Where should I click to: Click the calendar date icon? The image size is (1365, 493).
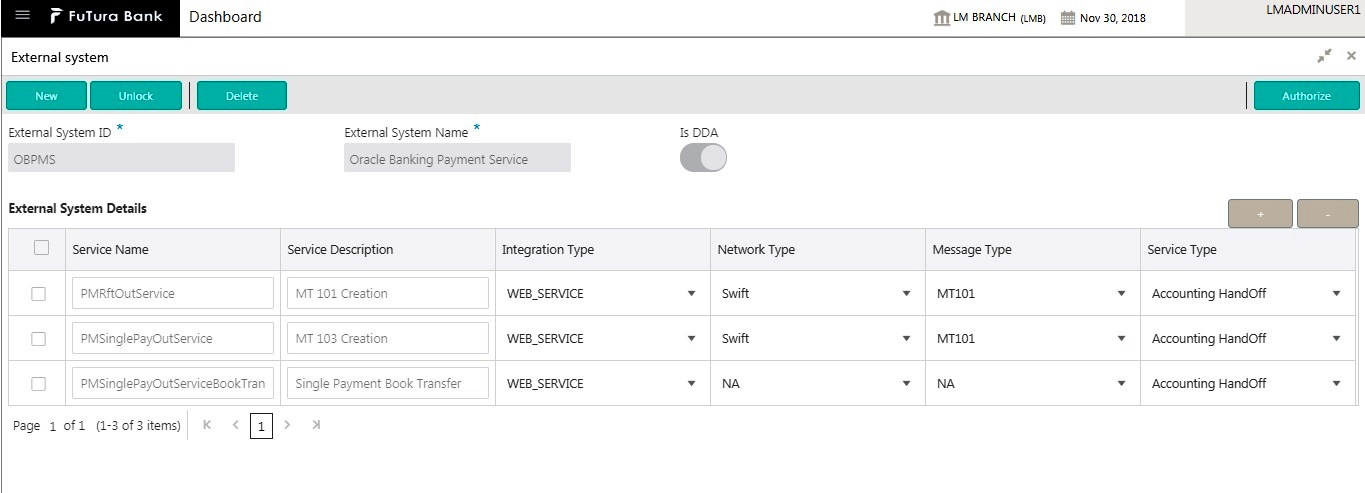pyautogui.click(x=1067, y=18)
